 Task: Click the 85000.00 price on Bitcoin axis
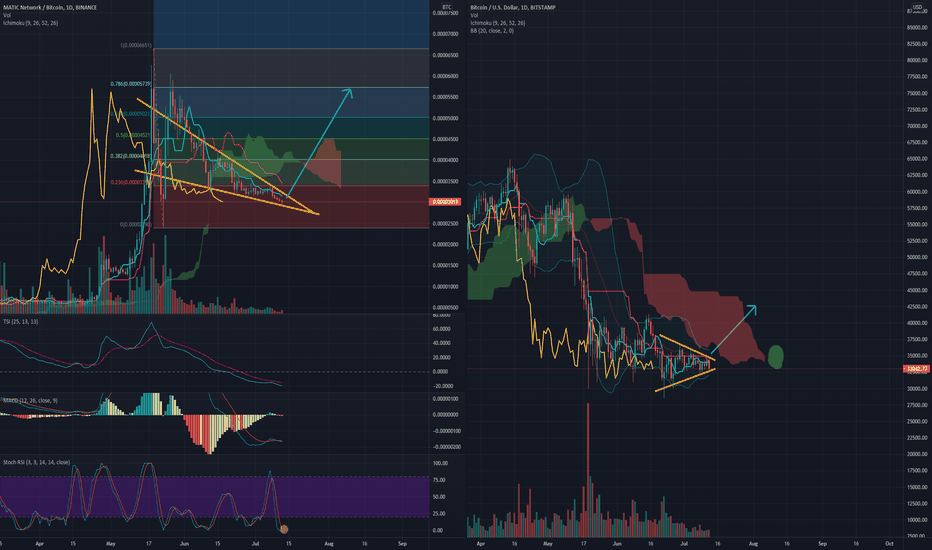click(917, 27)
